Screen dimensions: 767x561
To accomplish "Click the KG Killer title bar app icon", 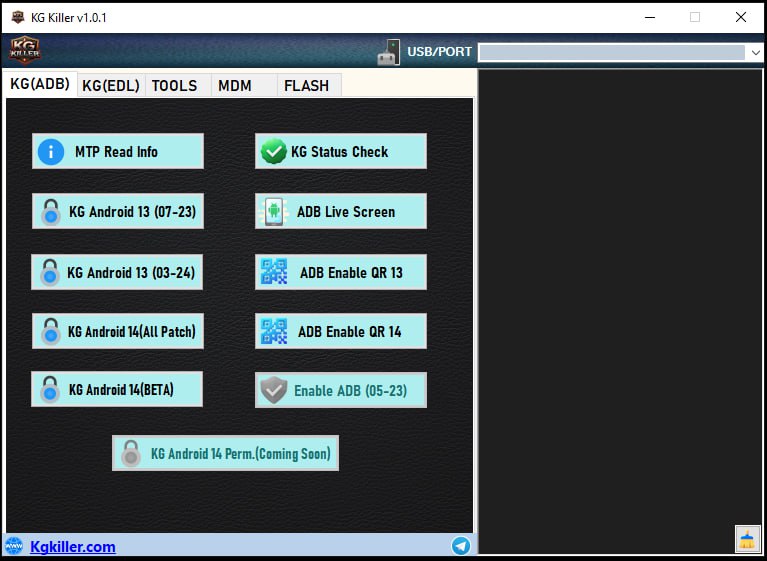I will coord(18,17).
